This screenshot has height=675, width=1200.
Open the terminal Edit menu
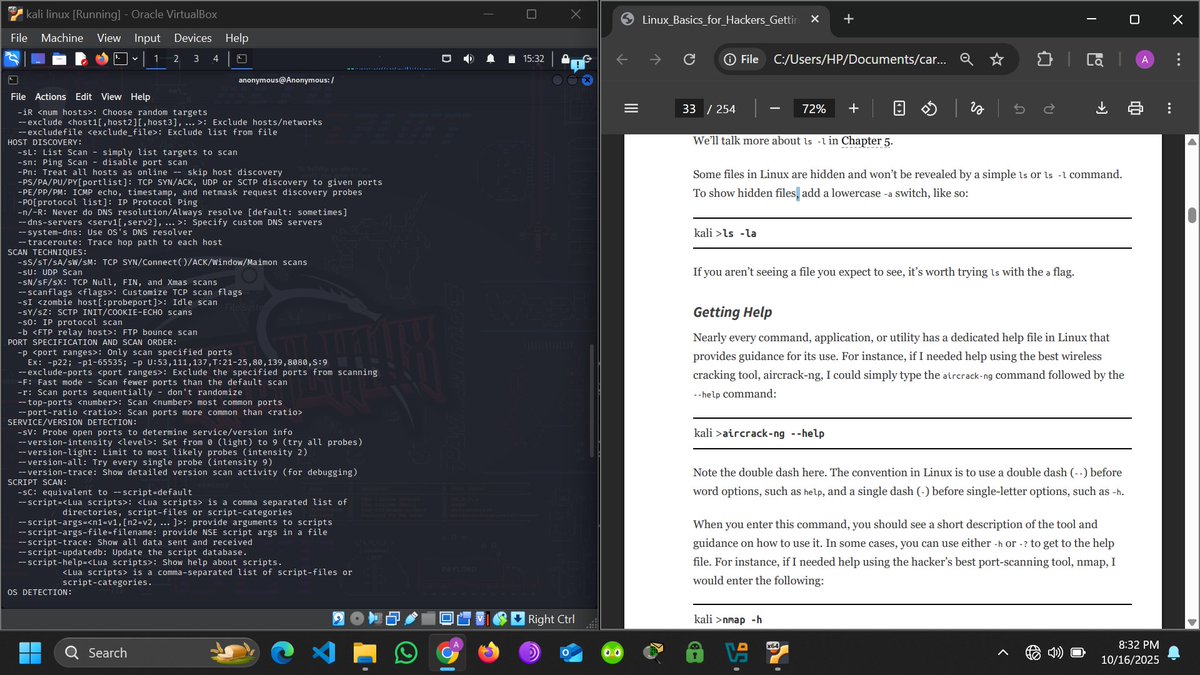(x=83, y=97)
